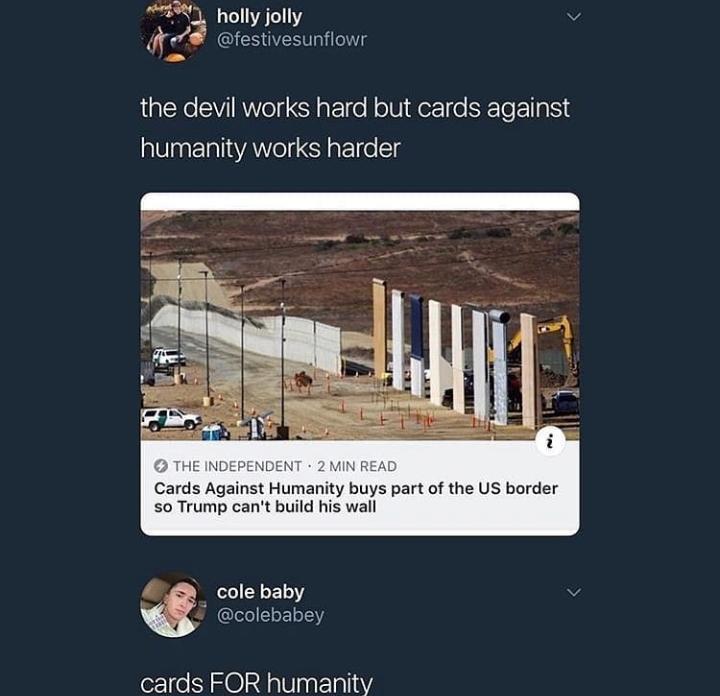
Task: Visit the @colebabey handle
Action: (x=270, y=615)
